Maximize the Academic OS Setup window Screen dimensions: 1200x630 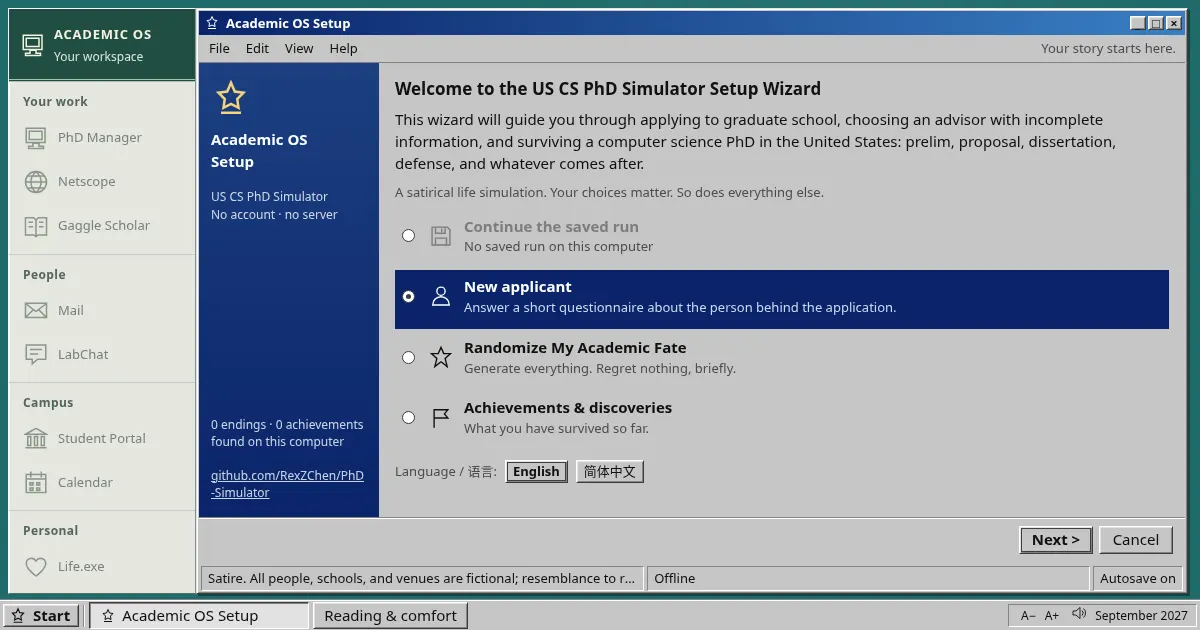(1156, 23)
